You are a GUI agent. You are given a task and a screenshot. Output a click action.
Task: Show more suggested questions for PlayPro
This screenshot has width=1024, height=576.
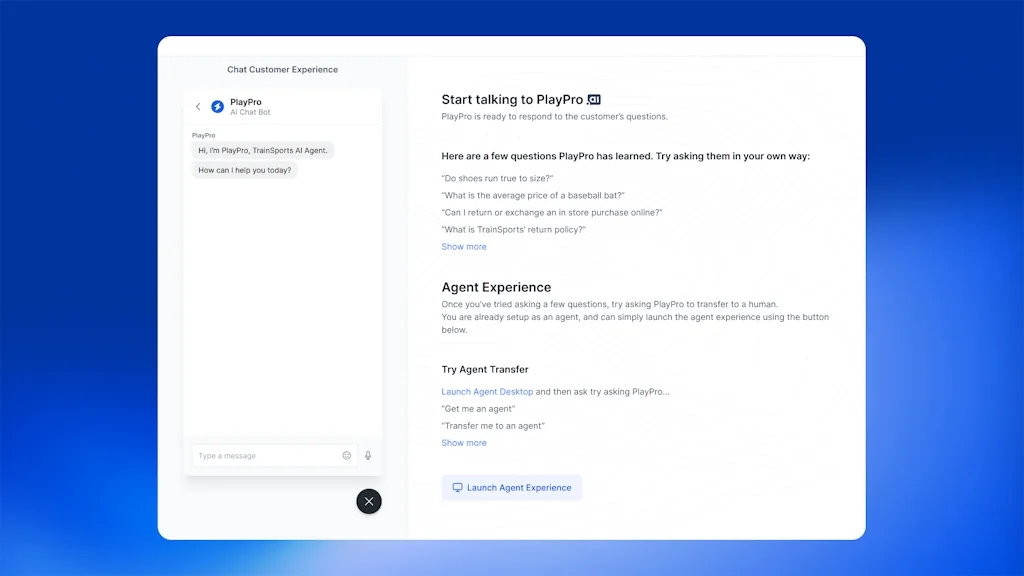point(463,246)
